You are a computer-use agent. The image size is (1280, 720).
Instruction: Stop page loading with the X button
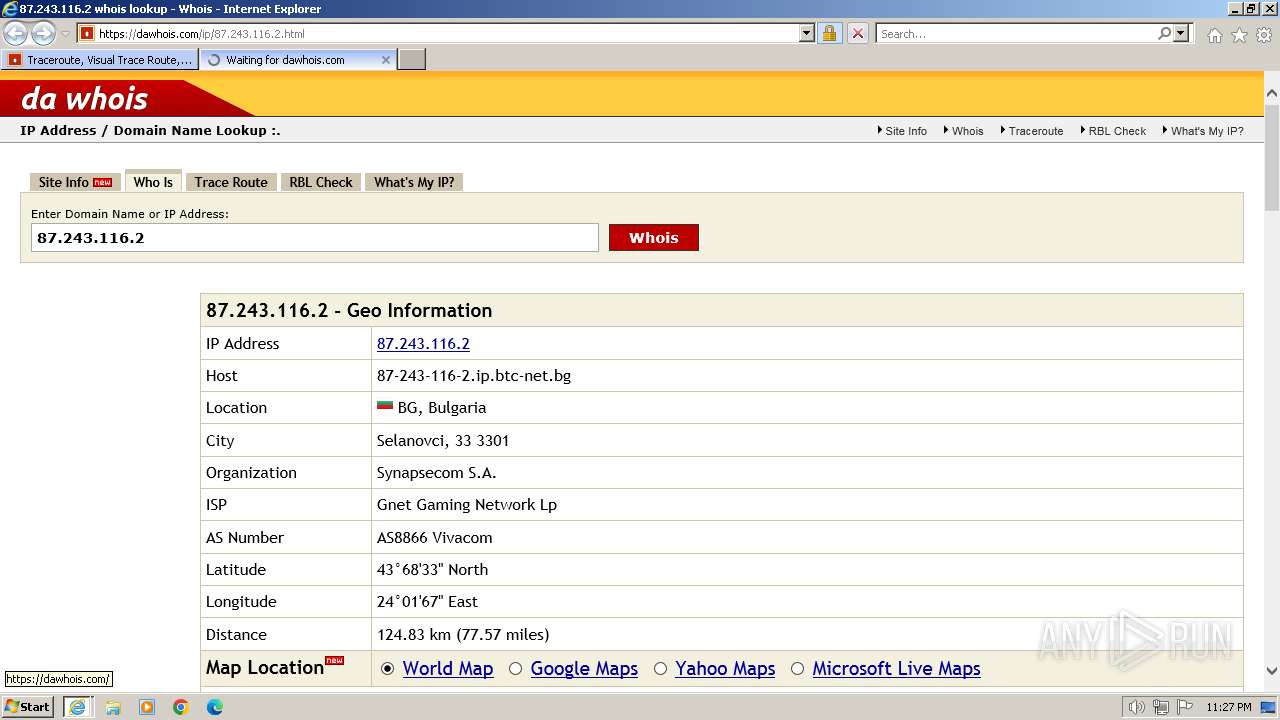point(857,33)
